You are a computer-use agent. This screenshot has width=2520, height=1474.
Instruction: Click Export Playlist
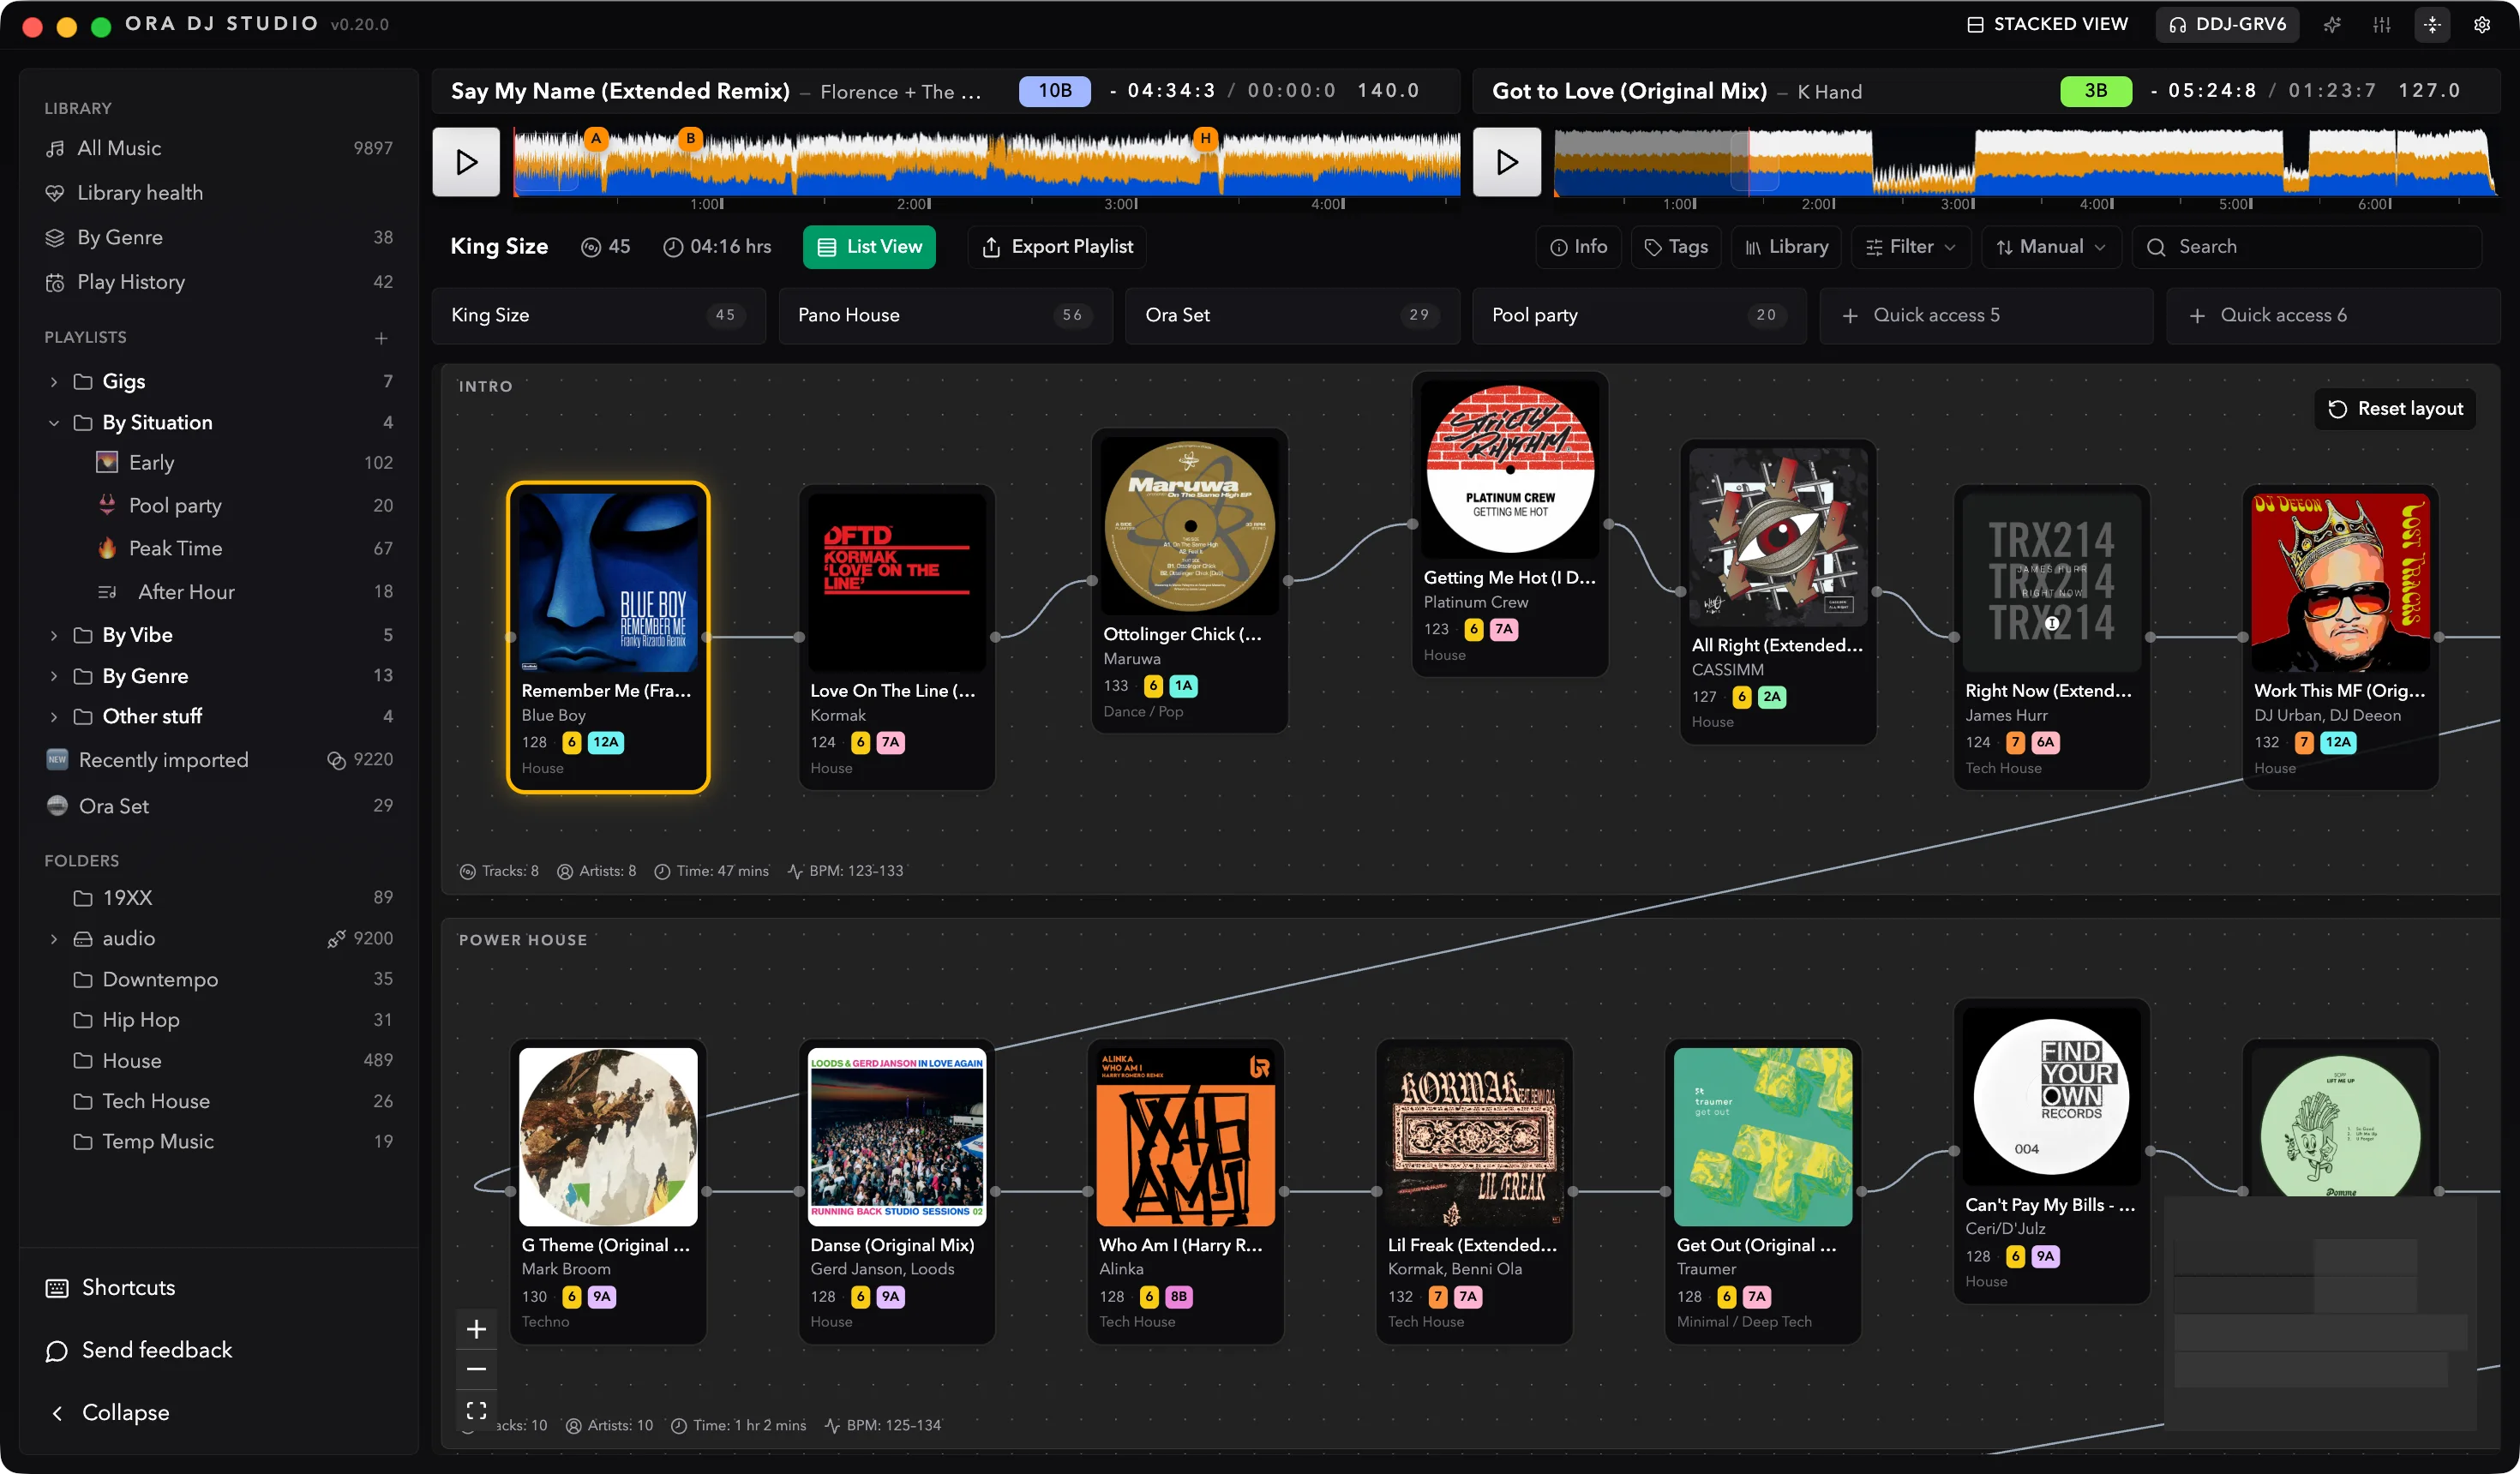point(1057,247)
